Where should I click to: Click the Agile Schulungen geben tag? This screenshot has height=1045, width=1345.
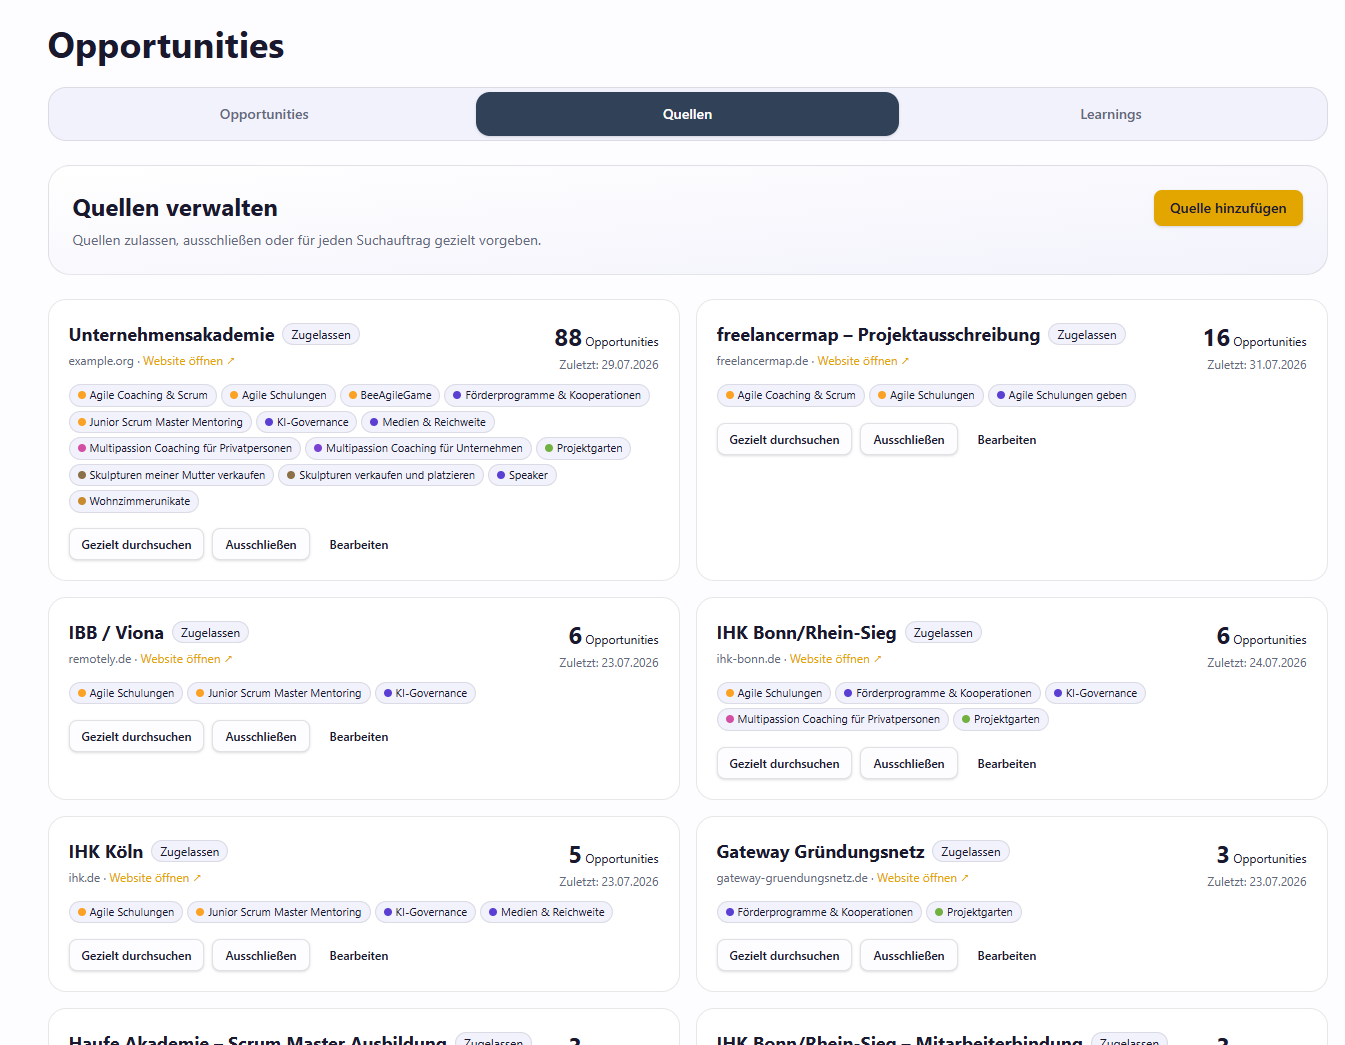1062,395
